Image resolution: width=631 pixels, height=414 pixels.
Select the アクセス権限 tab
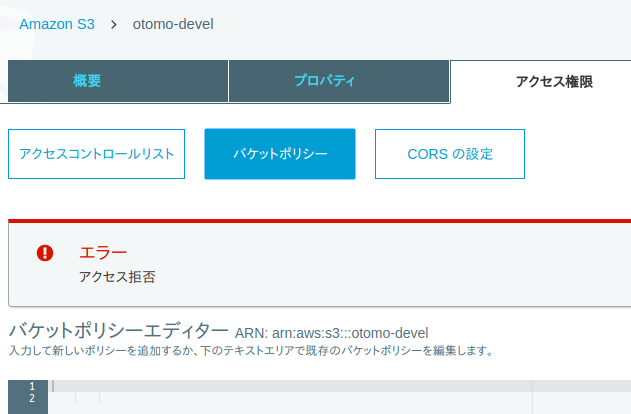coord(541,82)
